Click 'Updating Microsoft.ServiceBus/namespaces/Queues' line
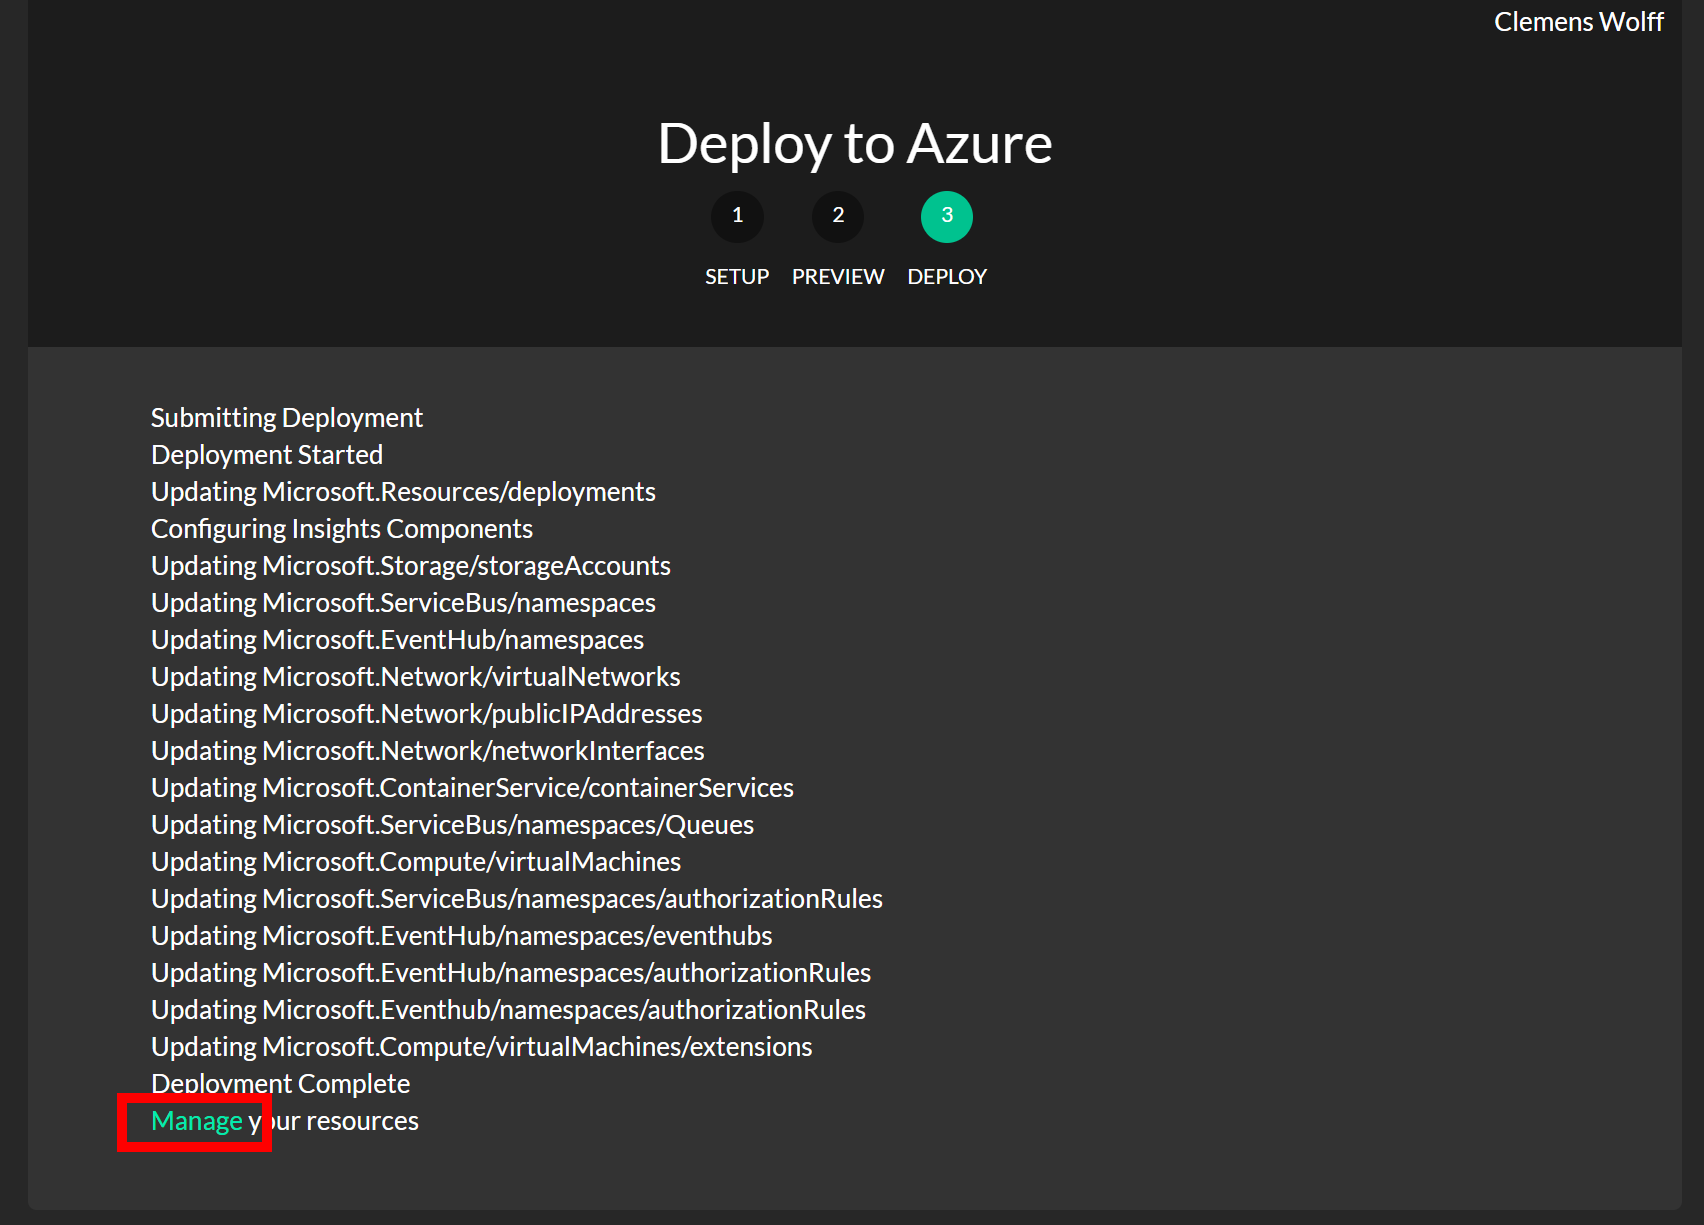Viewport: 1704px width, 1225px height. (x=452, y=825)
